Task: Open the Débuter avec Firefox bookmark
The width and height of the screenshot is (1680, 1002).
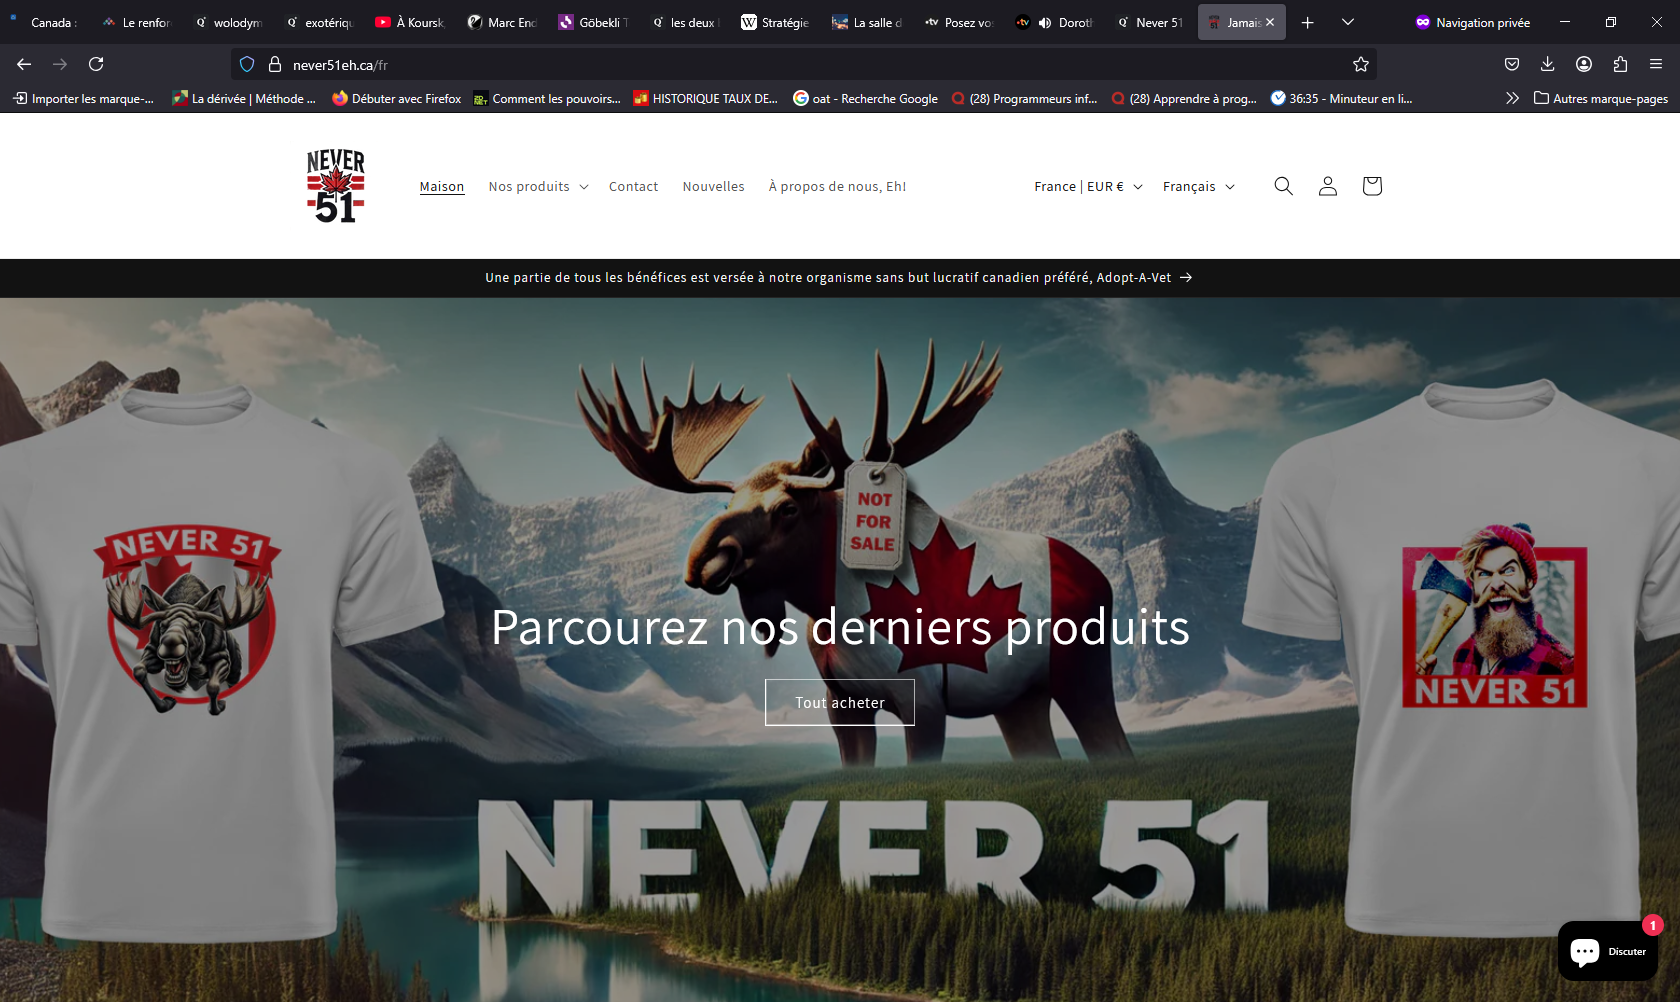Action: click(397, 98)
